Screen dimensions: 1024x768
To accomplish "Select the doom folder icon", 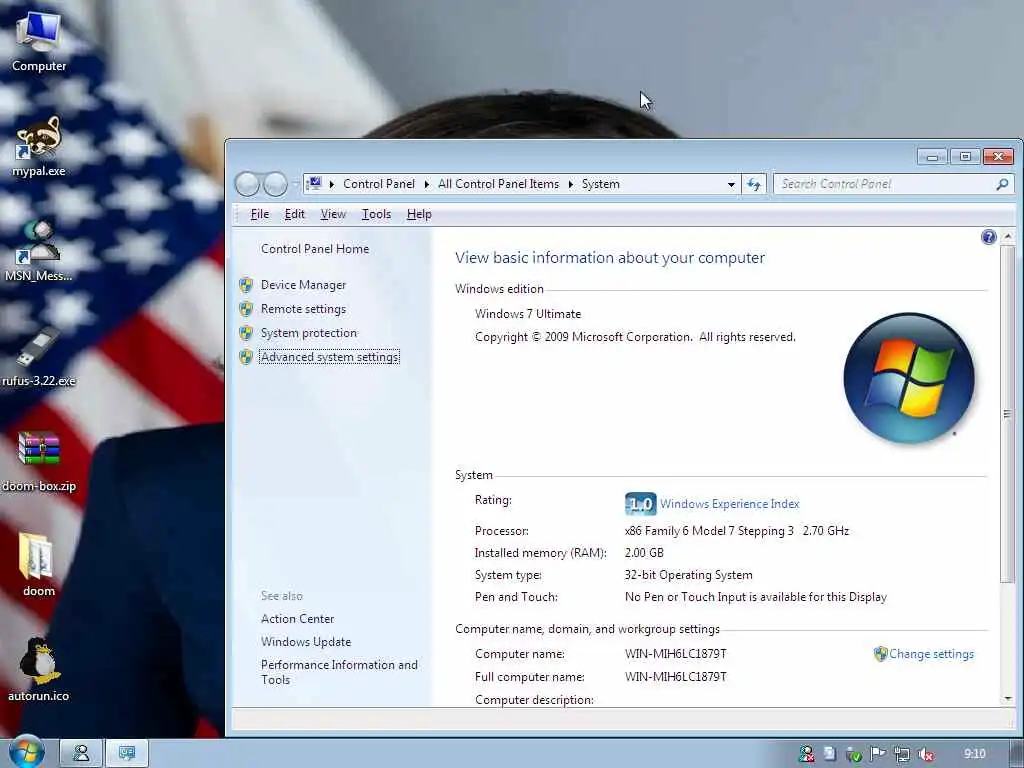I will 39,566.
